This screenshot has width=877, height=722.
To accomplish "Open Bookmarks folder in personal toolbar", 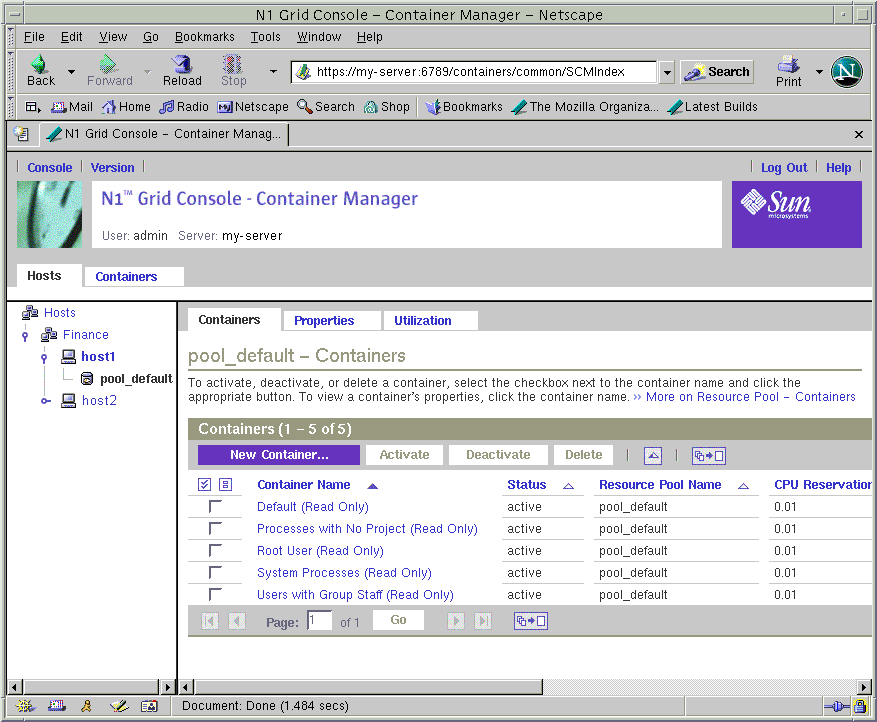I will [463, 107].
